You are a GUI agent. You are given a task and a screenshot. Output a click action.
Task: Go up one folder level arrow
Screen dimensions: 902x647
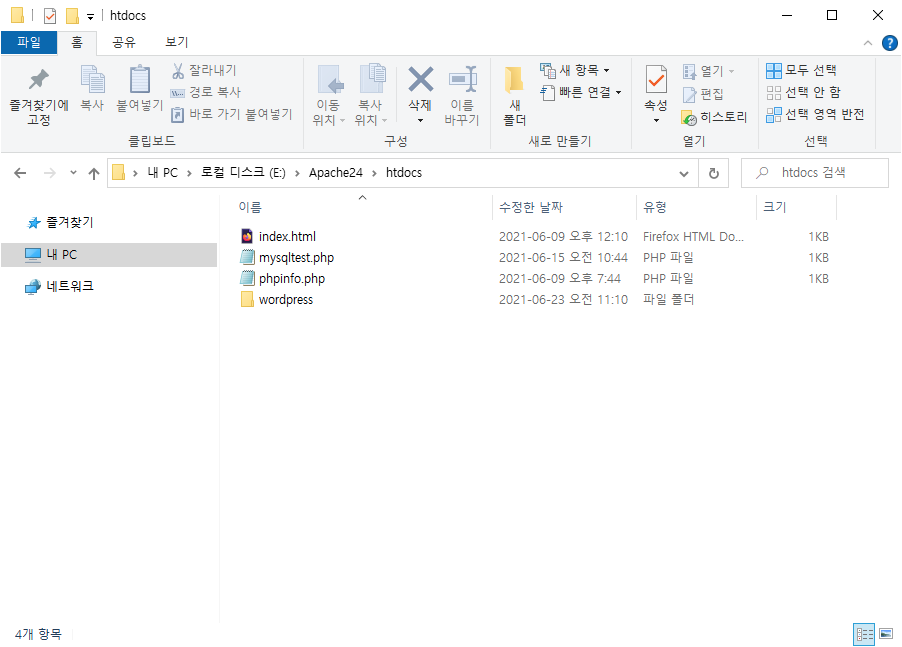tap(94, 173)
